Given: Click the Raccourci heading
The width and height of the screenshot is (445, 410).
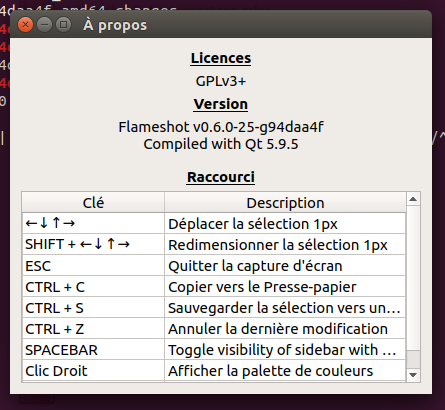Looking at the screenshot, I should (221, 177).
